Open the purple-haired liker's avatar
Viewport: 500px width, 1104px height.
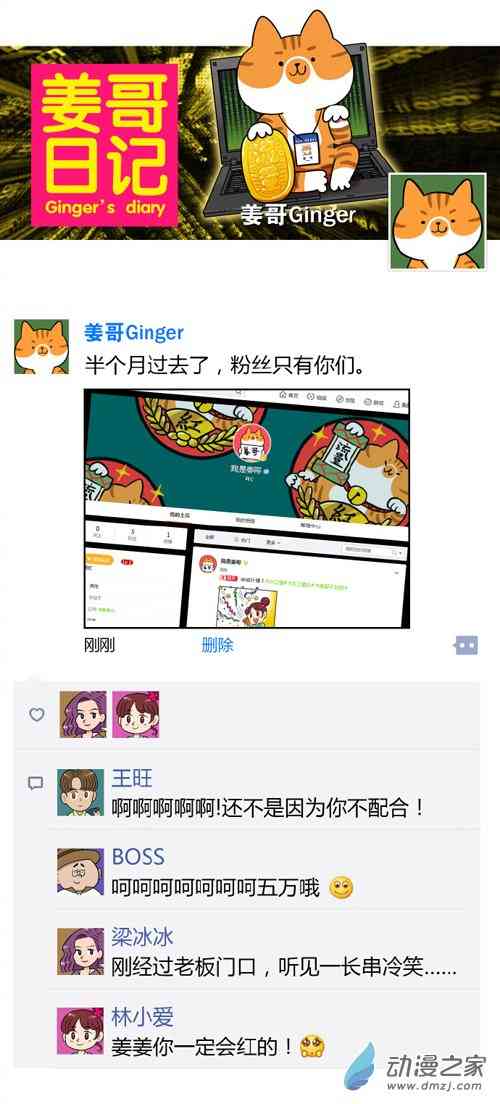click(x=83, y=715)
